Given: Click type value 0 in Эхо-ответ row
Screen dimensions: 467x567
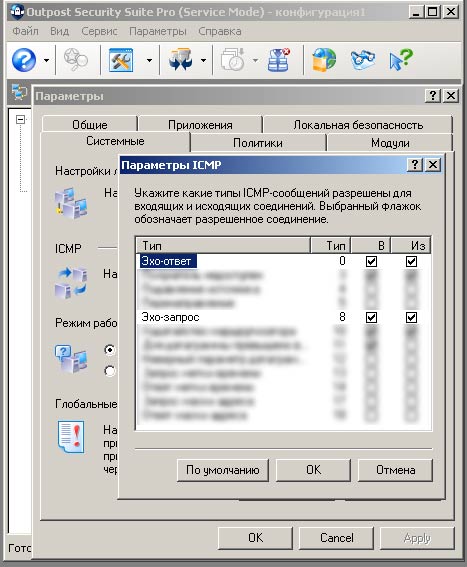Looking at the screenshot, I should tap(342, 261).
